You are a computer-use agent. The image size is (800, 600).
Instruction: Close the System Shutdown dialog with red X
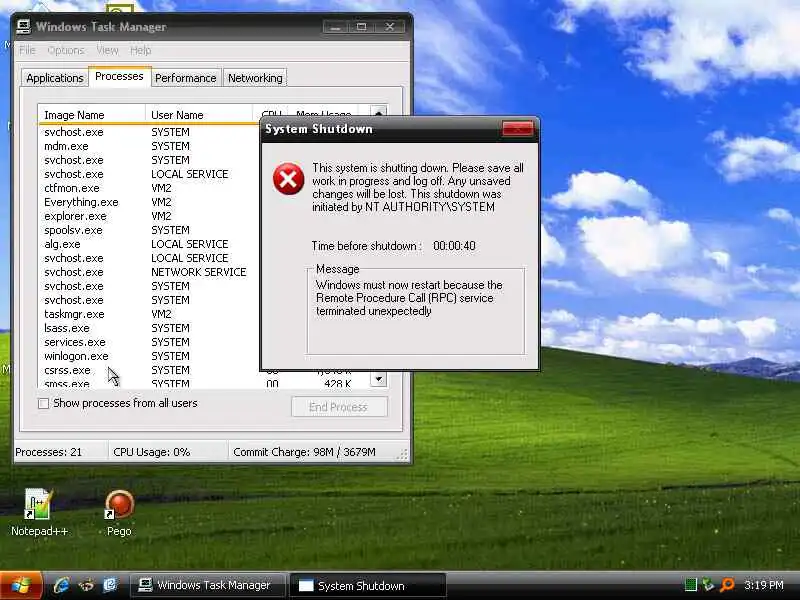pos(517,129)
